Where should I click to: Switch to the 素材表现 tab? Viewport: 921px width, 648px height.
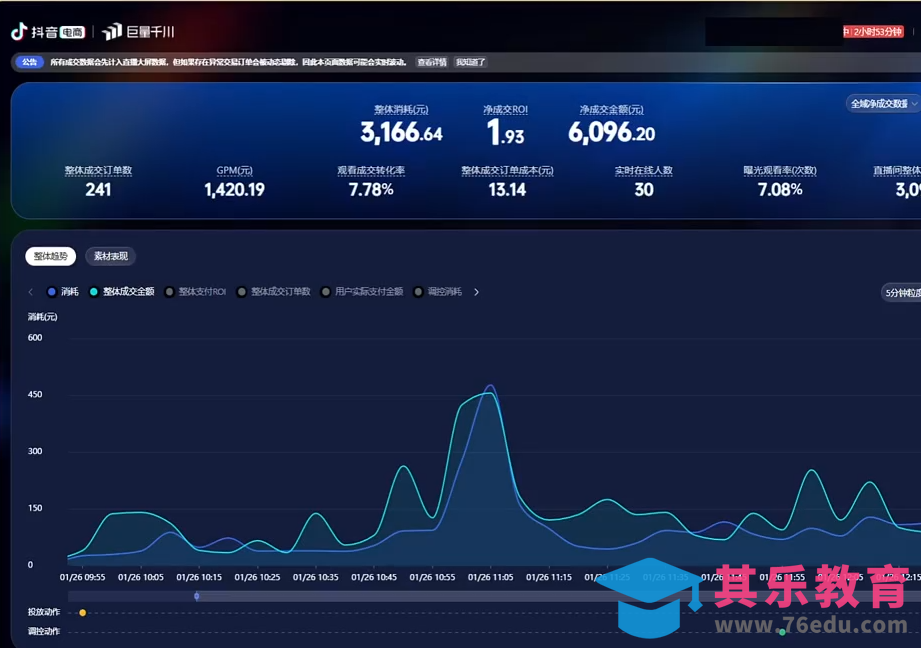[110, 256]
